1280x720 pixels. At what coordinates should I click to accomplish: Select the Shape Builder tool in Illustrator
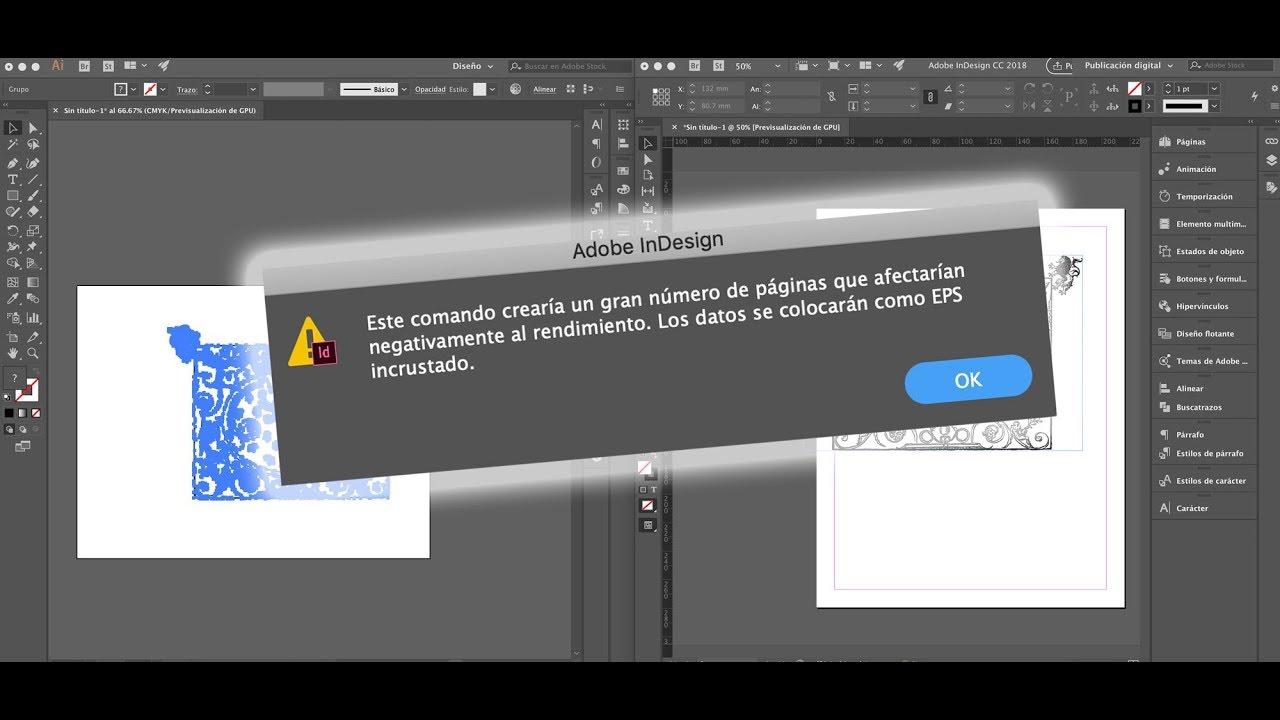tap(12, 263)
